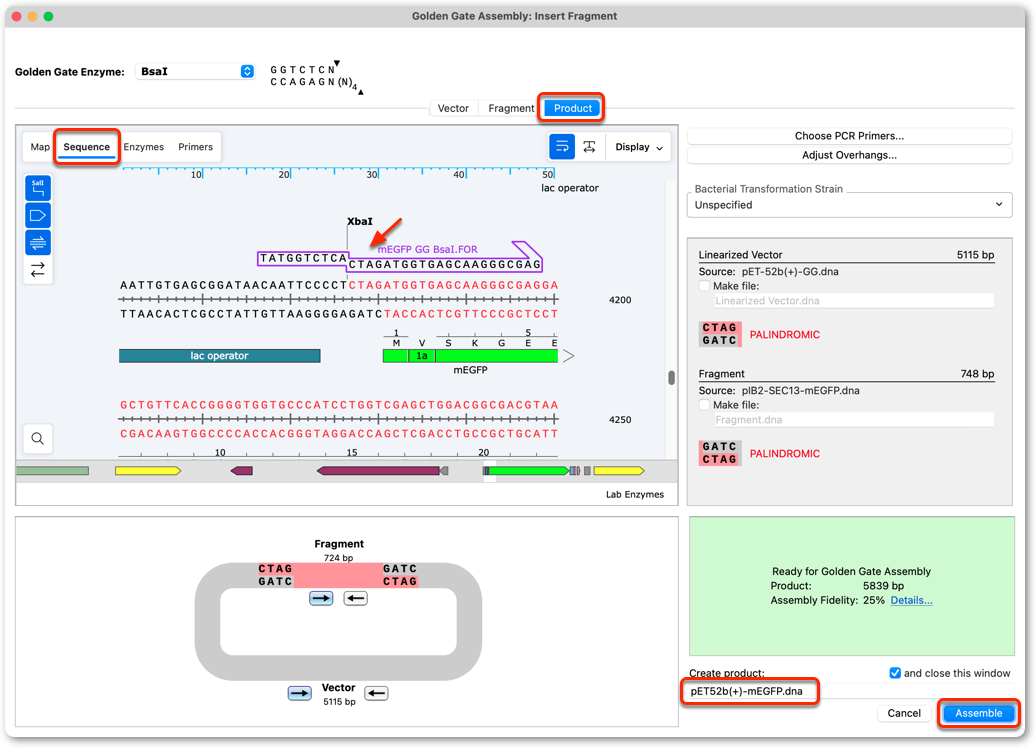The width and height of the screenshot is (1036, 748).
Task: Click the fragment GATC/CTAG overhang swatch
Action: pos(720,453)
